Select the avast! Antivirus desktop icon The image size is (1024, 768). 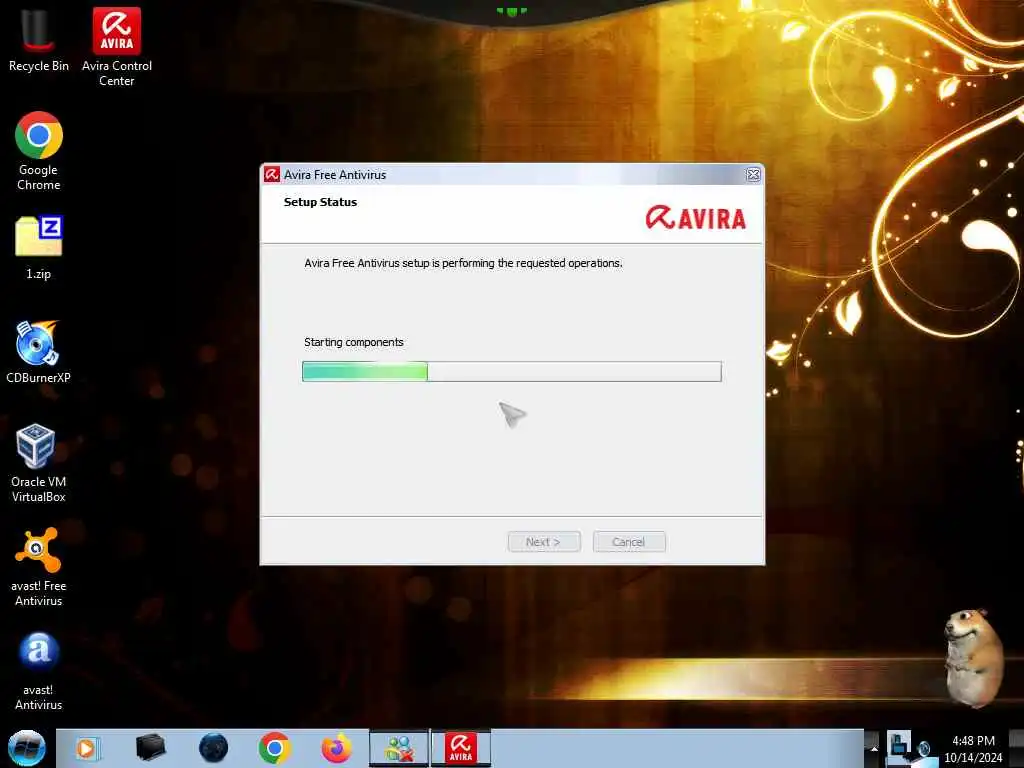pos(39,671)
